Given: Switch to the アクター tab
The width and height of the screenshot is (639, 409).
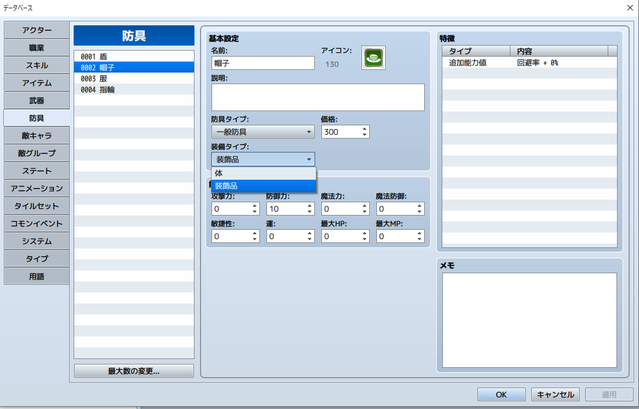Looking at the screenshot, I should point(37,30).
